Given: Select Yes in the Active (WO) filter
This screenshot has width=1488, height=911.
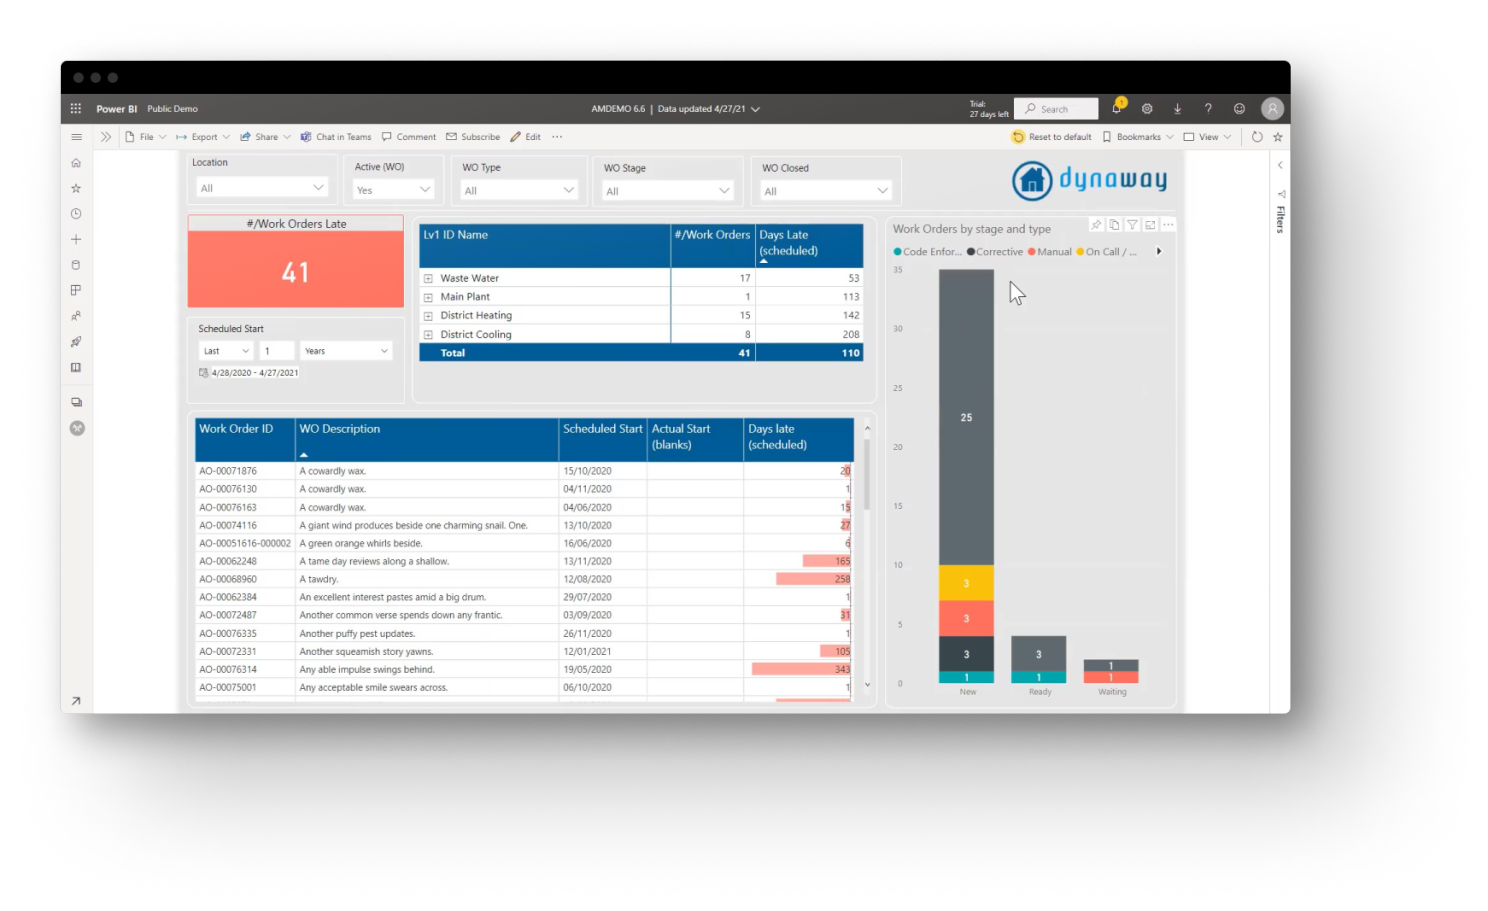Looking at the screenshot, I should (x=392, y=190).
